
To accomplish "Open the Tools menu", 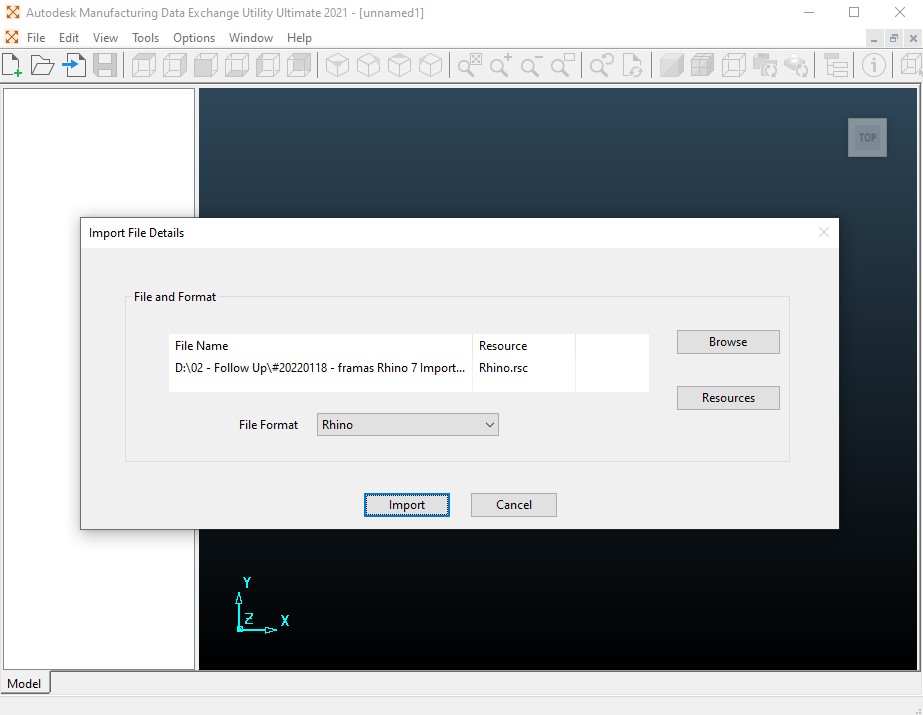I will coord(145,38).
